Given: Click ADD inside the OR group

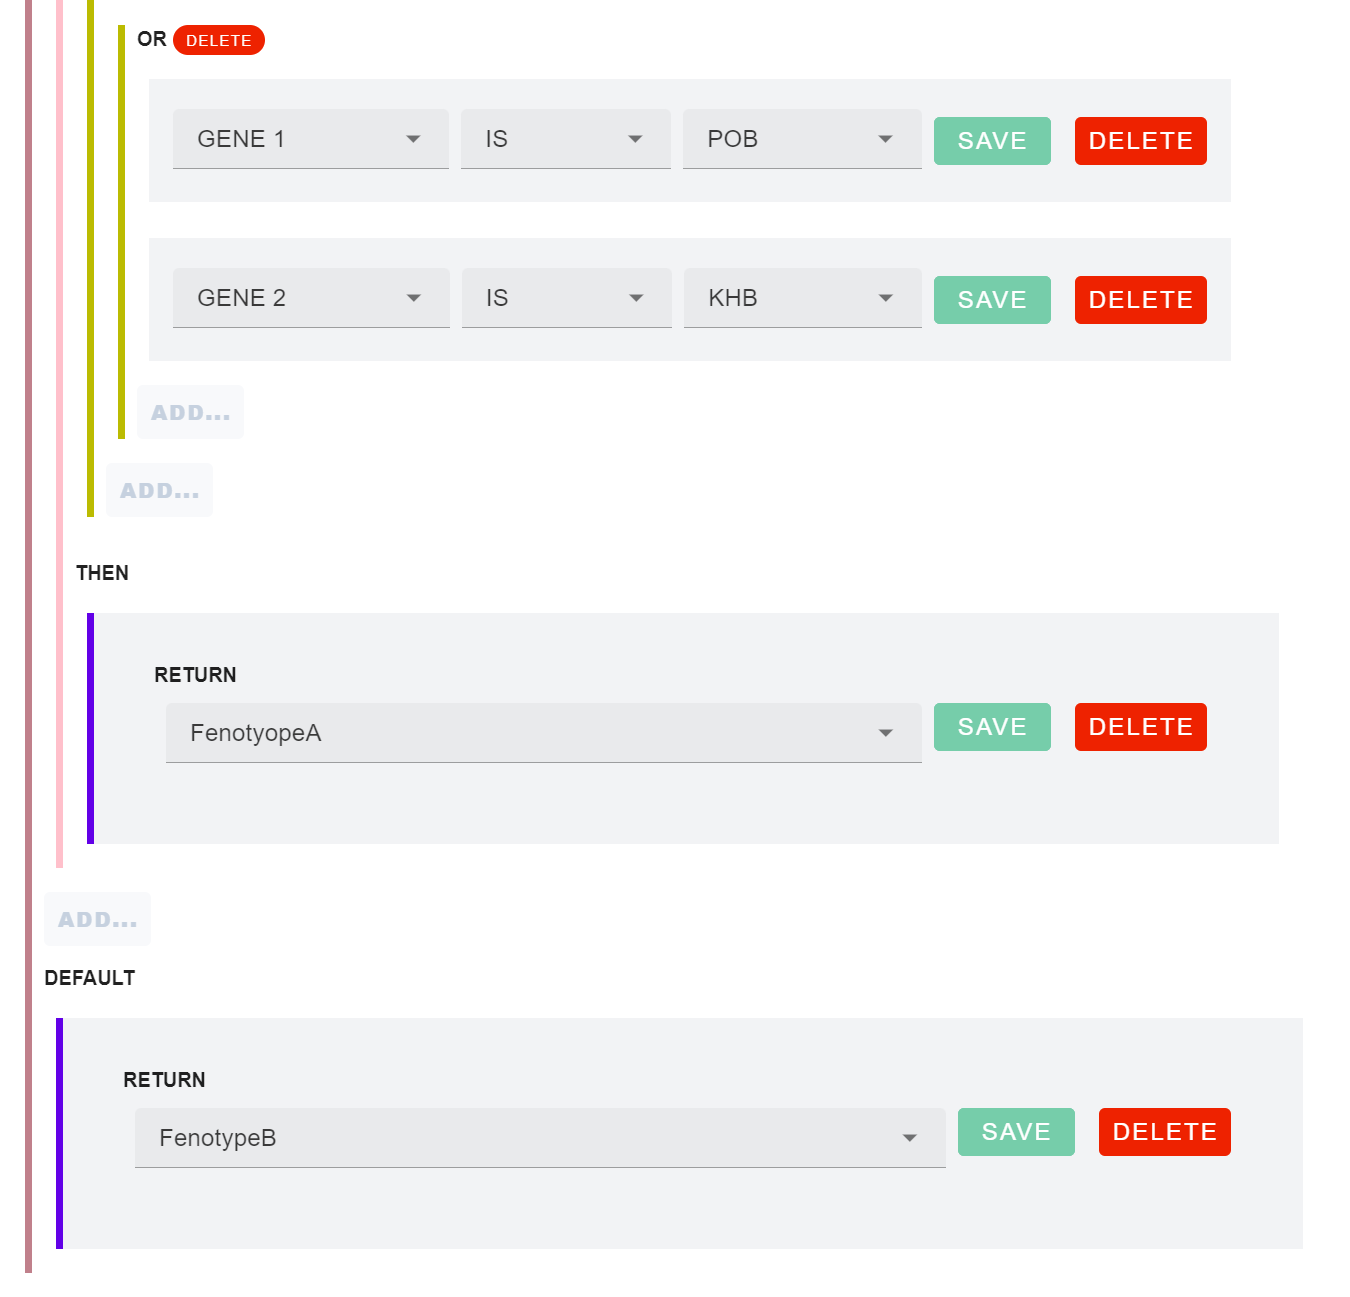Looking at the screenshot, I should click(x=190, y=412).
